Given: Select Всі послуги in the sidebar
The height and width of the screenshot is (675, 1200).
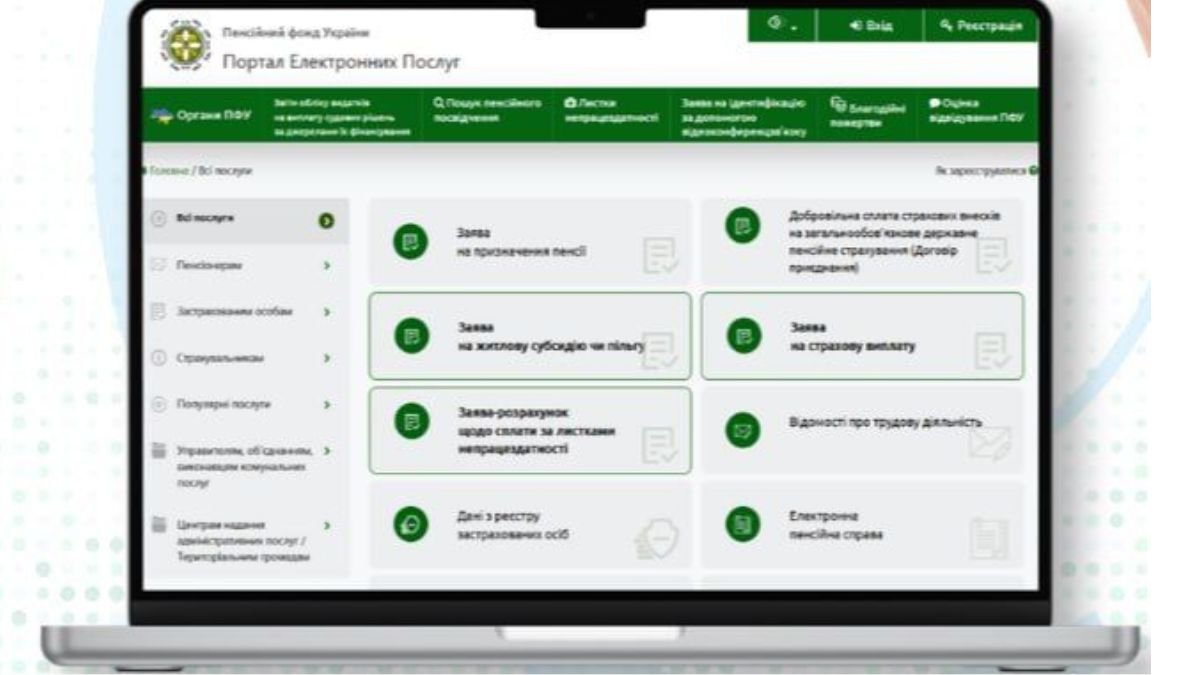Looking at the screenshot, I should (246, 220).
